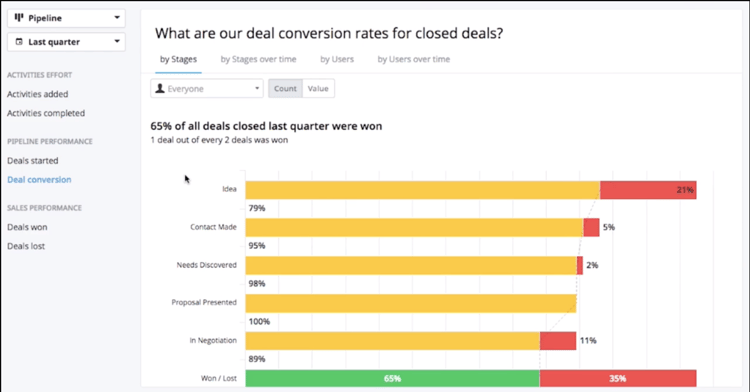Open the Deals lost report
The width and height of the screenshot is (750, 392).
coord(26,246)
